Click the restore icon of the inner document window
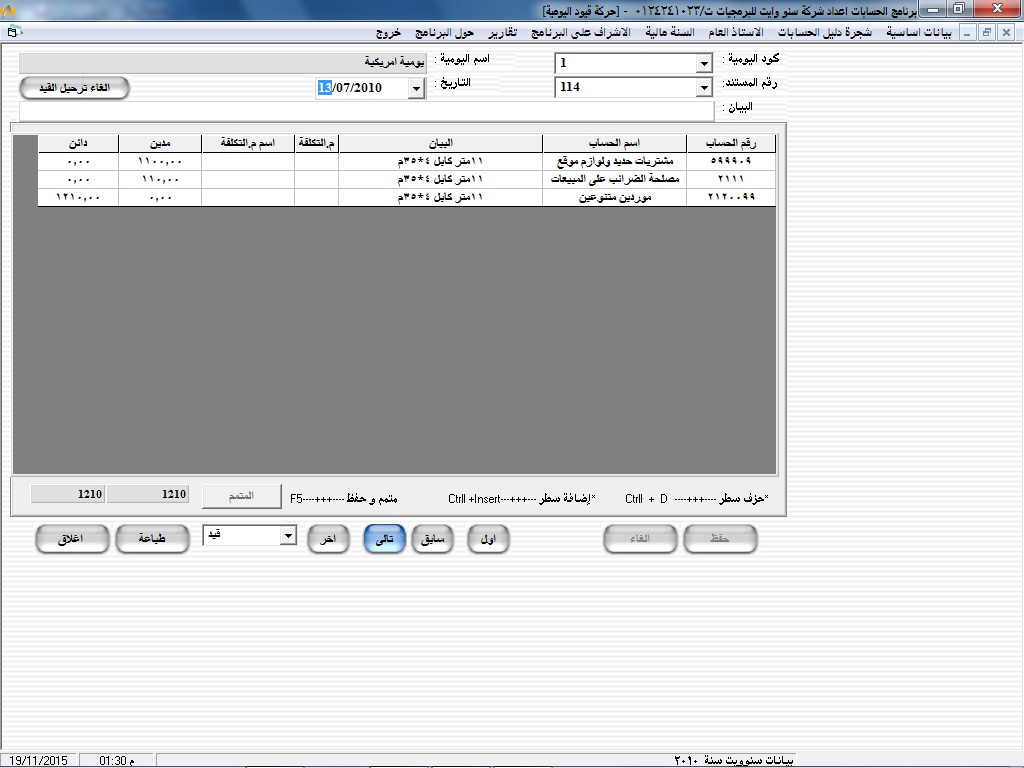The image size is (1024, 768). [x=986, y=32]
